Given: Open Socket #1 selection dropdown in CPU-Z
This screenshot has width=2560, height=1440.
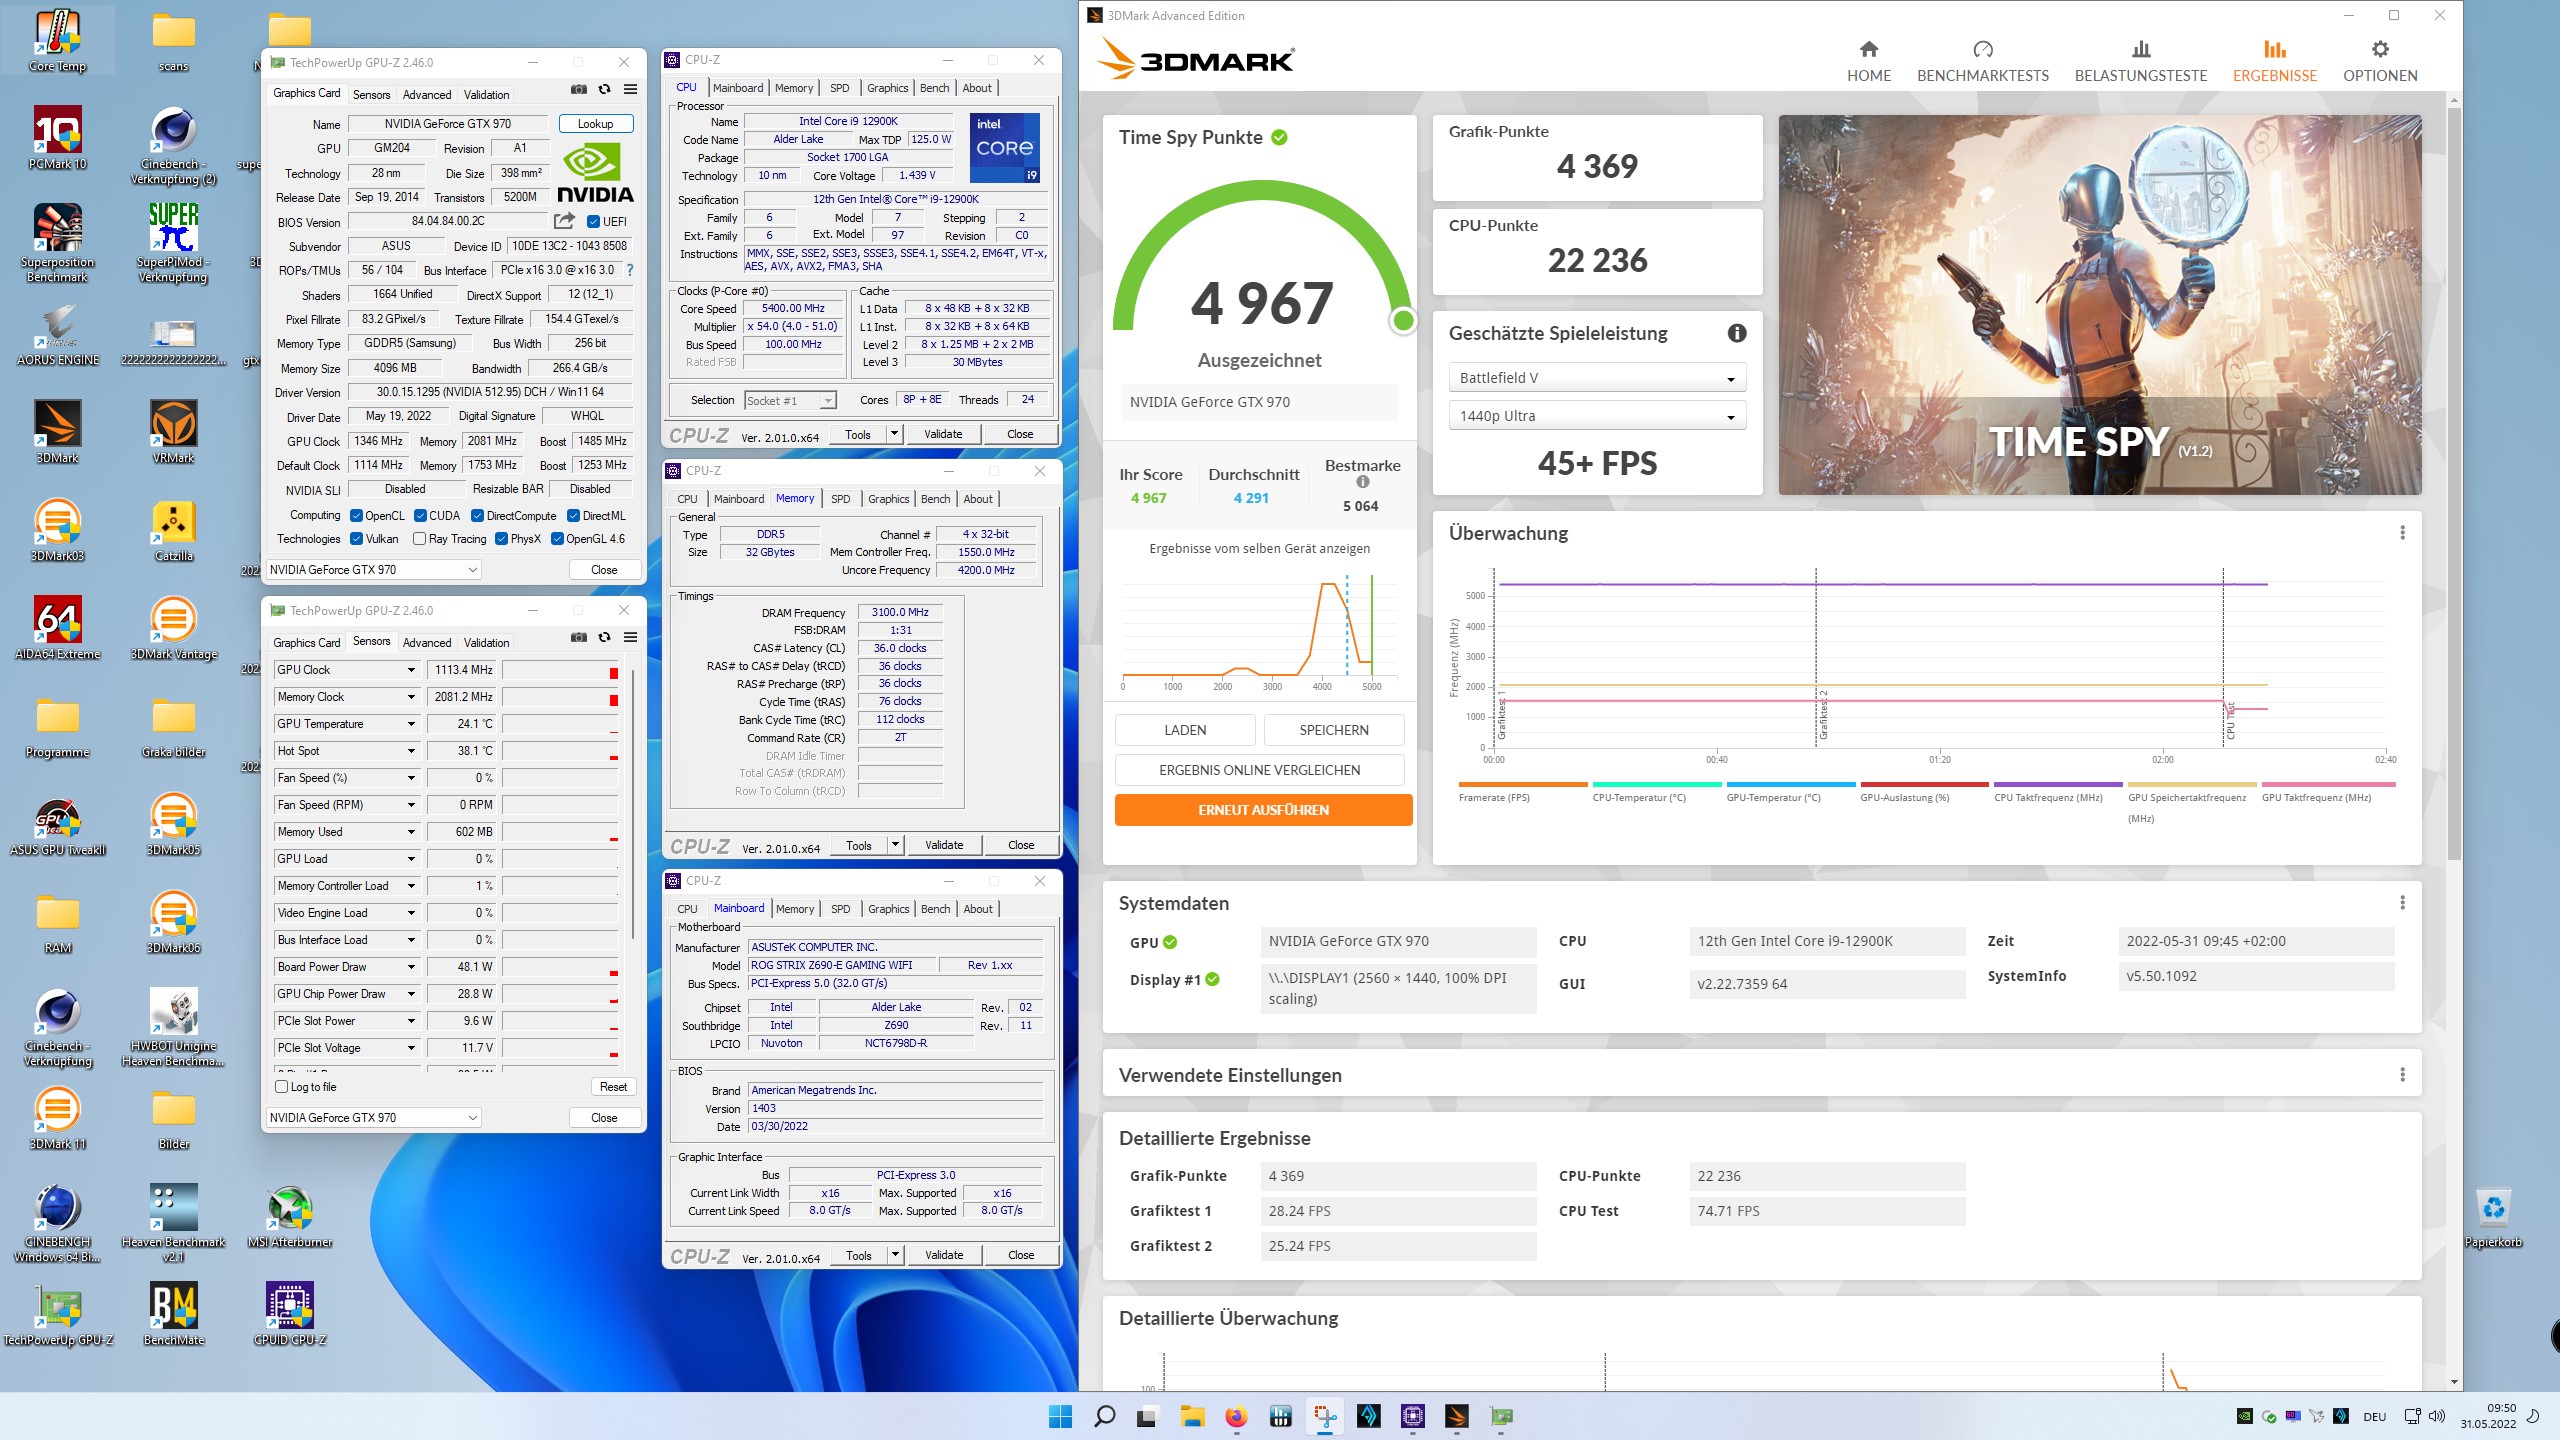Looking at the screenshot, I should [790, 401].
